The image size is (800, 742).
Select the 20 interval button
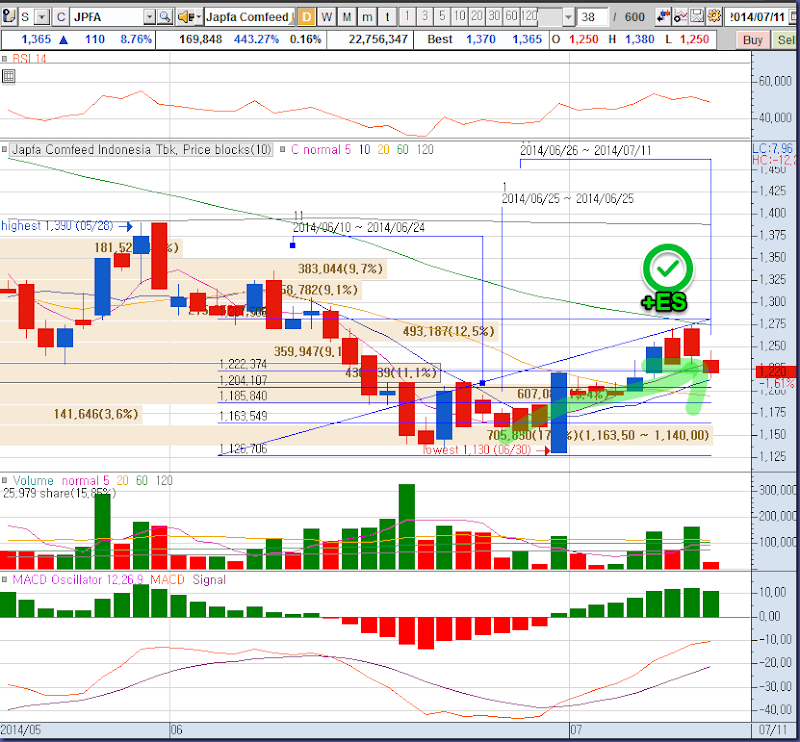click(477, 17)
